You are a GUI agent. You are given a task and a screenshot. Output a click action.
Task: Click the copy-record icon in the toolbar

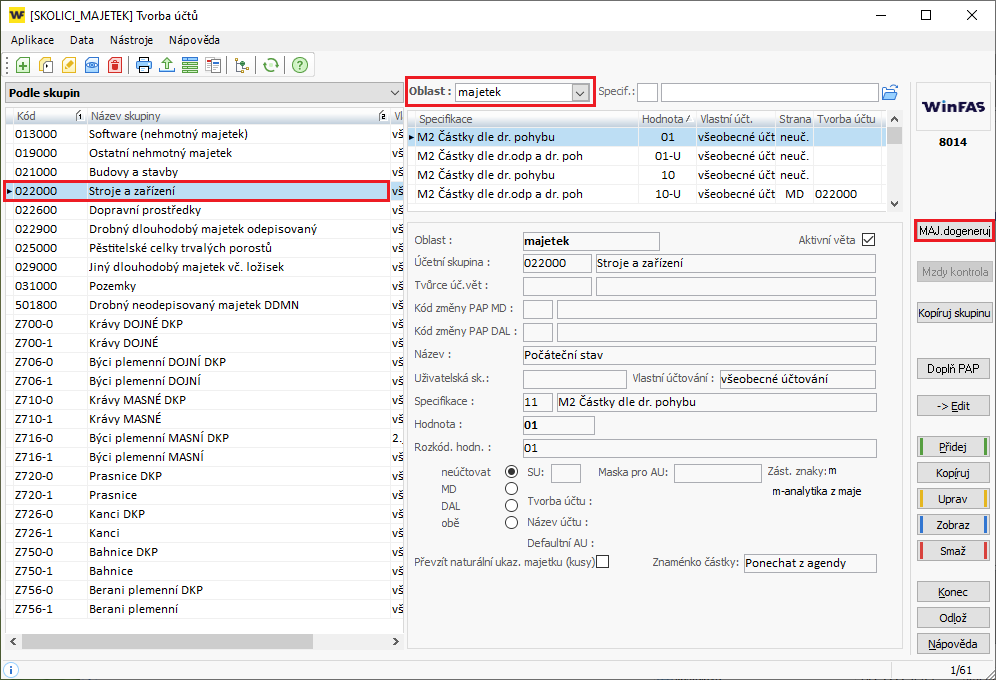(x=46, y=65)
